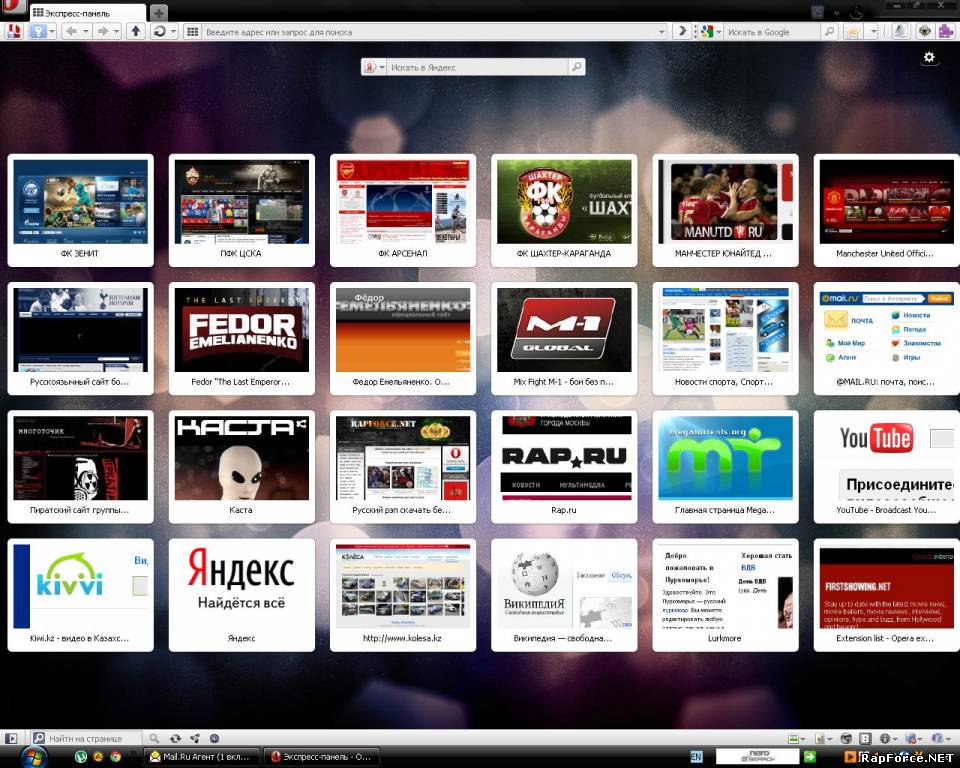Open the Rap.ru speed dial

tap(564, 467)
